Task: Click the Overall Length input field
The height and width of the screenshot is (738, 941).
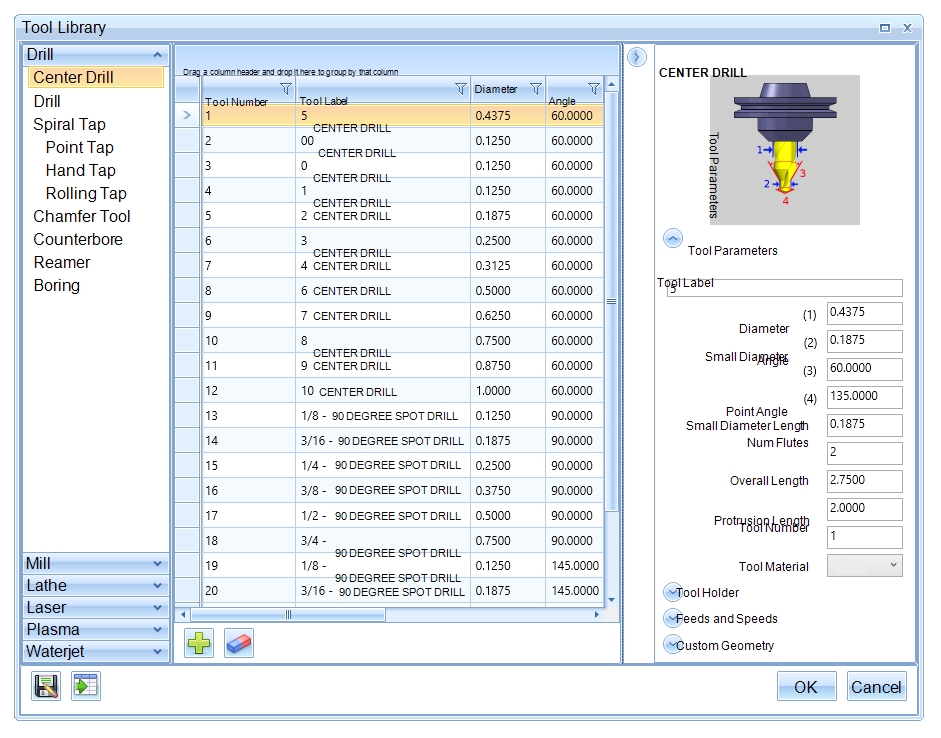Action: (x=864, y=481)
